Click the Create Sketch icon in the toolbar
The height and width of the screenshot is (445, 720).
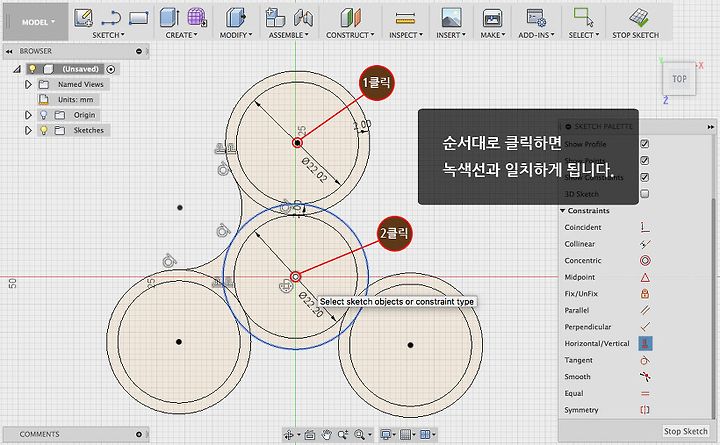[x=84, y=18]
